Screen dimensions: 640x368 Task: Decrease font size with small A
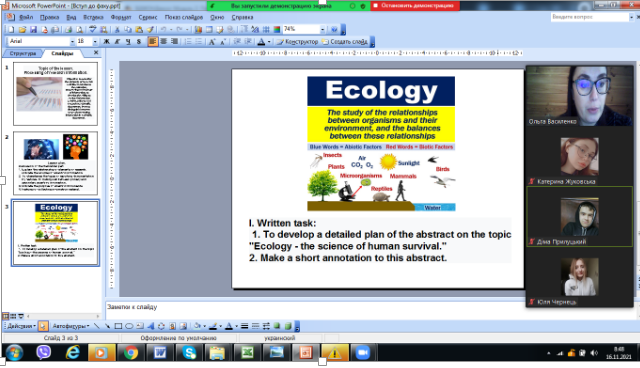point(223,42)
